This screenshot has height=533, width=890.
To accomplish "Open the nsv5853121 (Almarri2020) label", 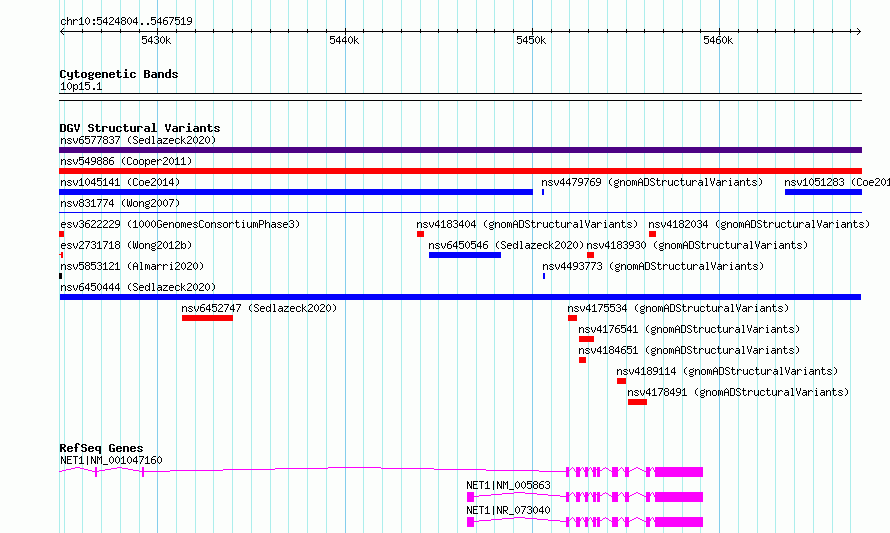I will coord(132,266).
